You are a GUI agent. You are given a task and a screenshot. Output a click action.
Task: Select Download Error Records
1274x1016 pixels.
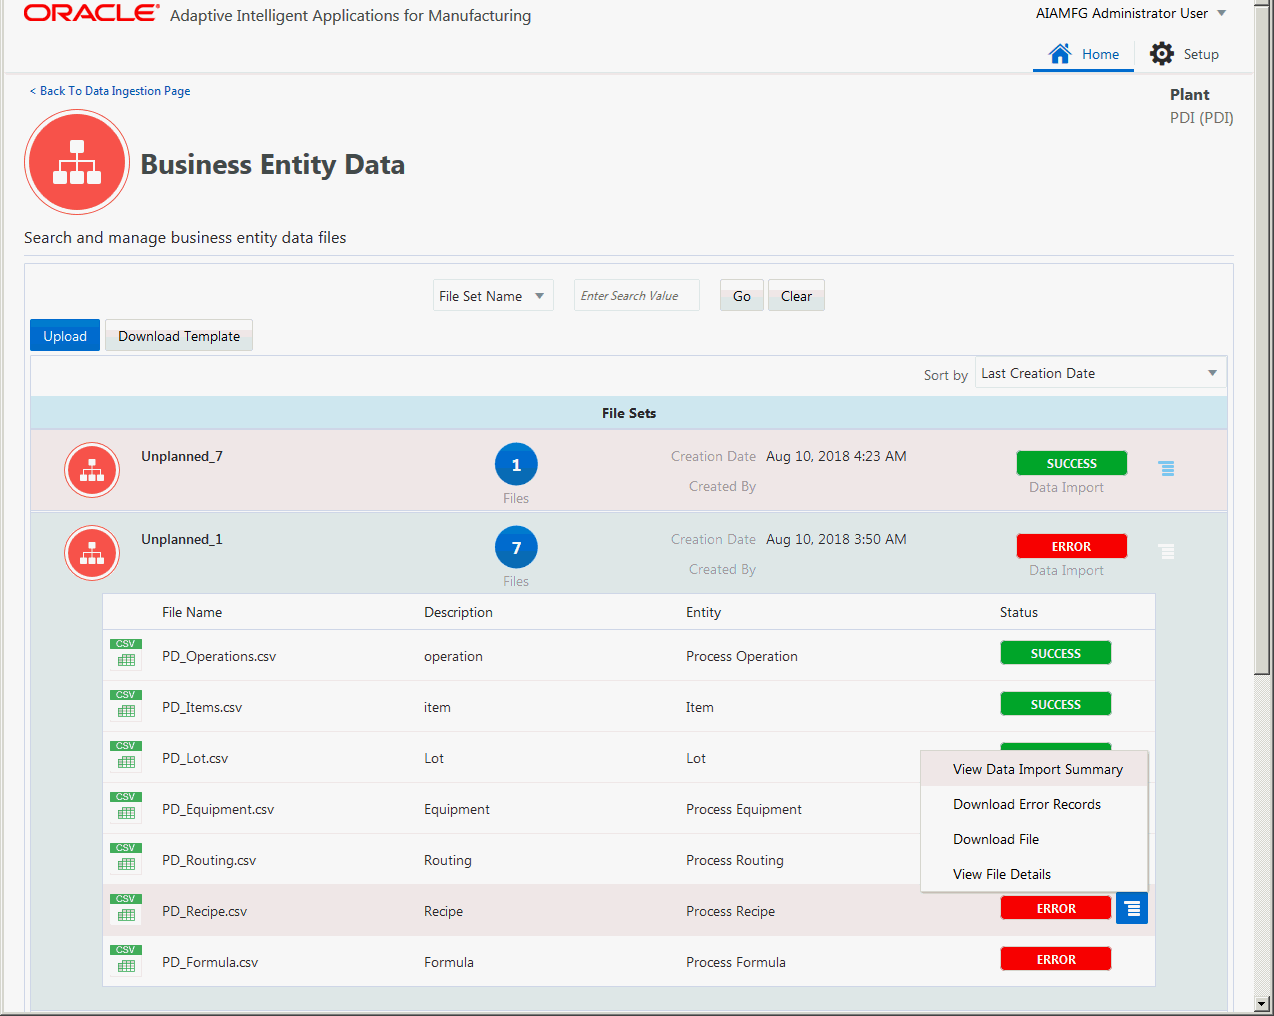pyautogui.click(x=1035, y=804)
